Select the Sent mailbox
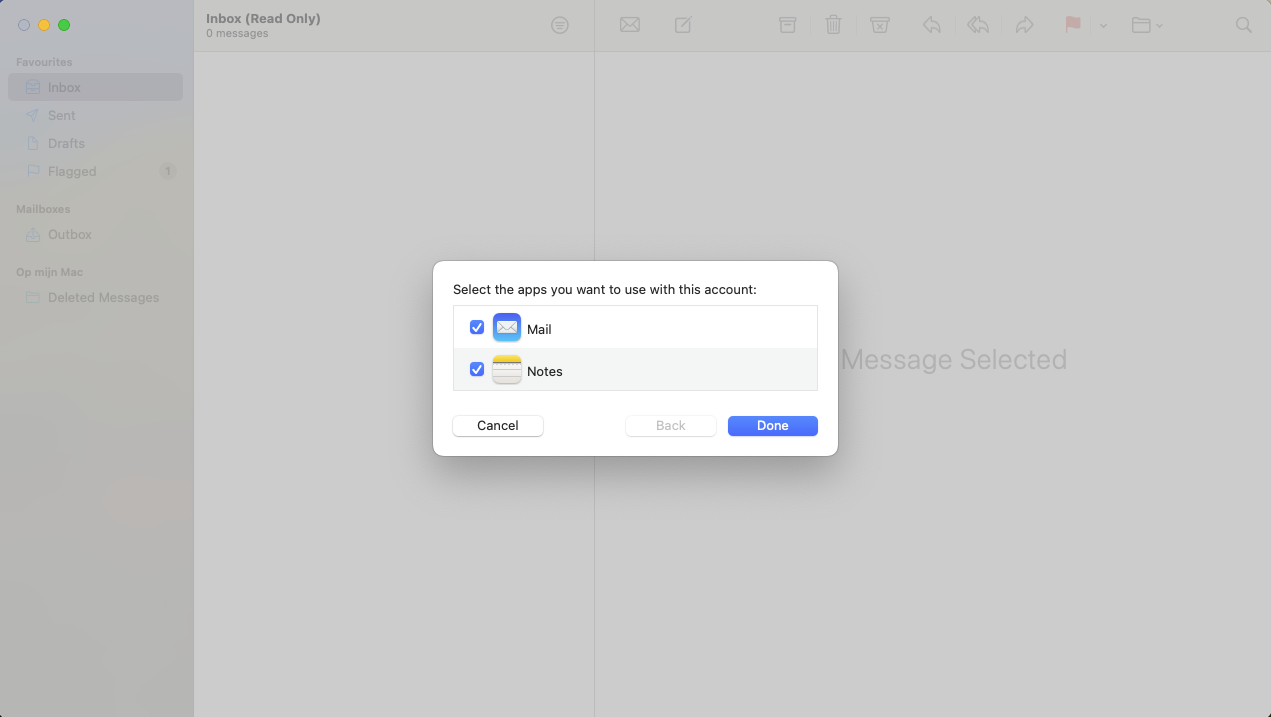This screenshot has height=717, width=1271. coord(61,115)
